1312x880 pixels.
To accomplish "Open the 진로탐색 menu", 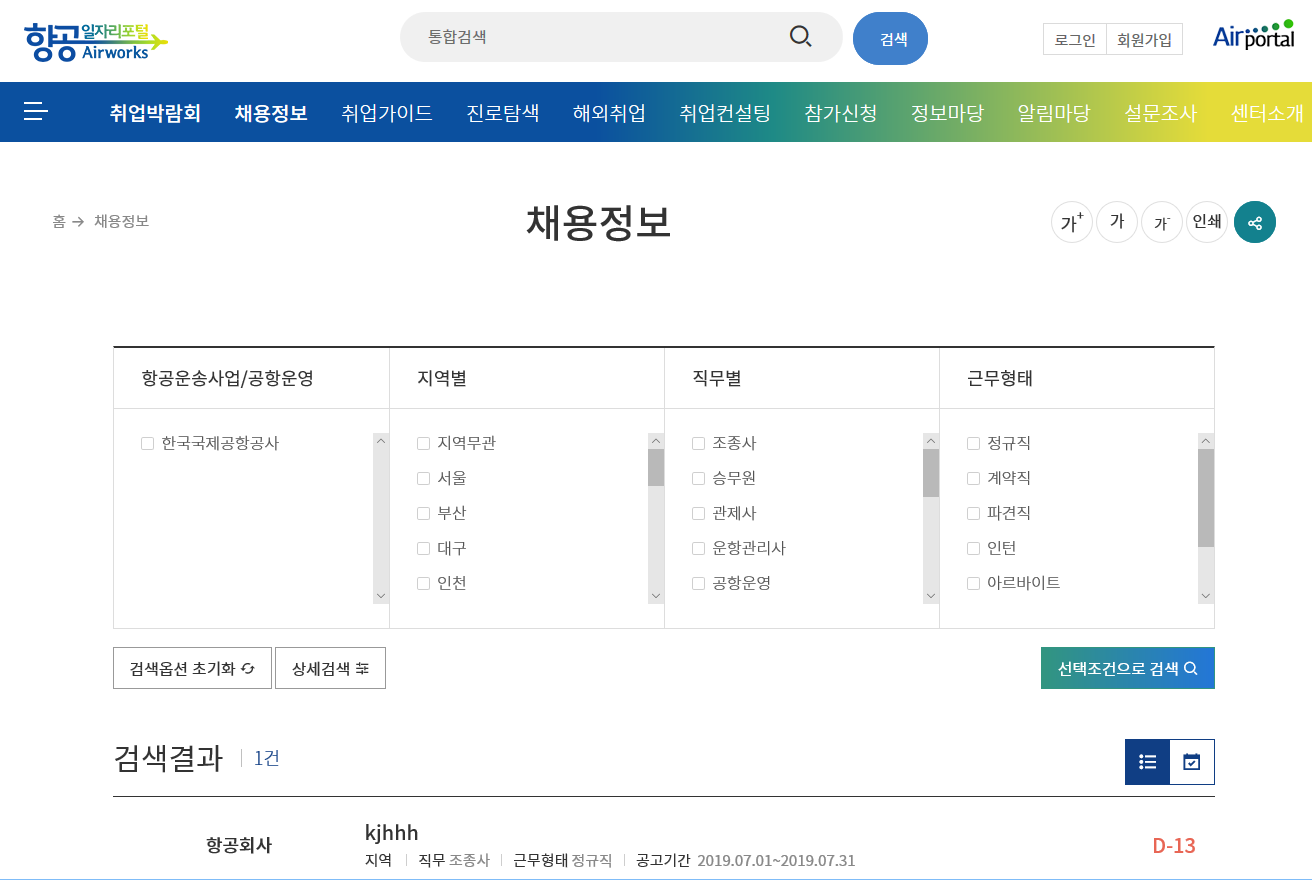I will point(503,113).
